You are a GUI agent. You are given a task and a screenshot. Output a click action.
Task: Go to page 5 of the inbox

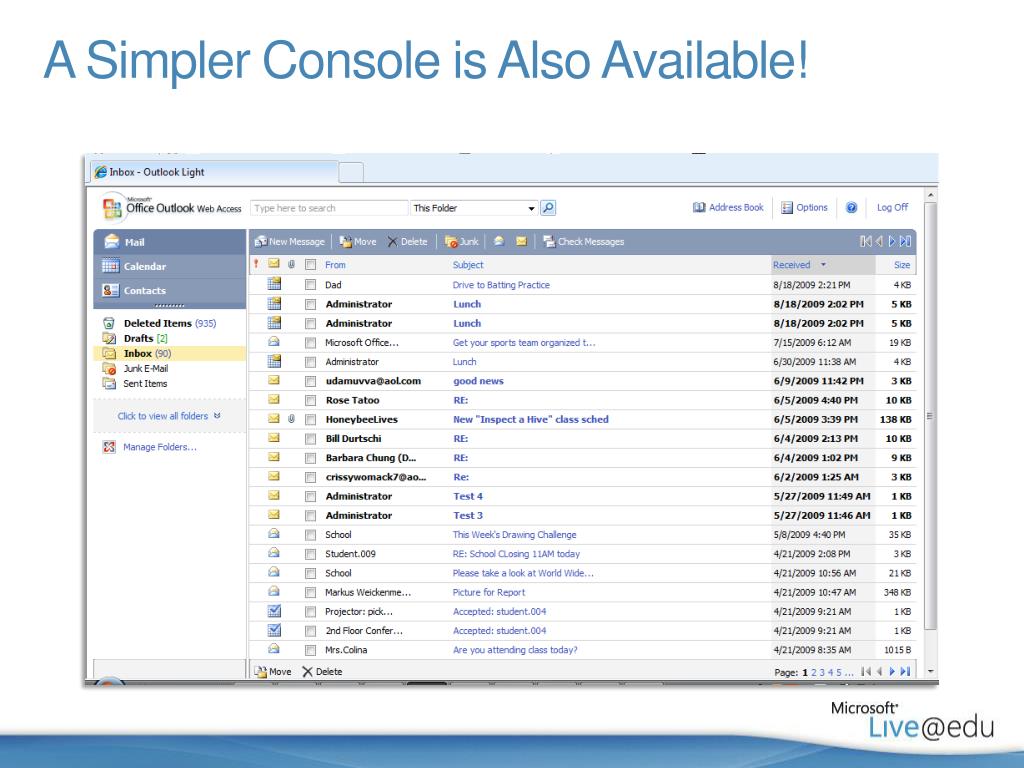(839, 672)
